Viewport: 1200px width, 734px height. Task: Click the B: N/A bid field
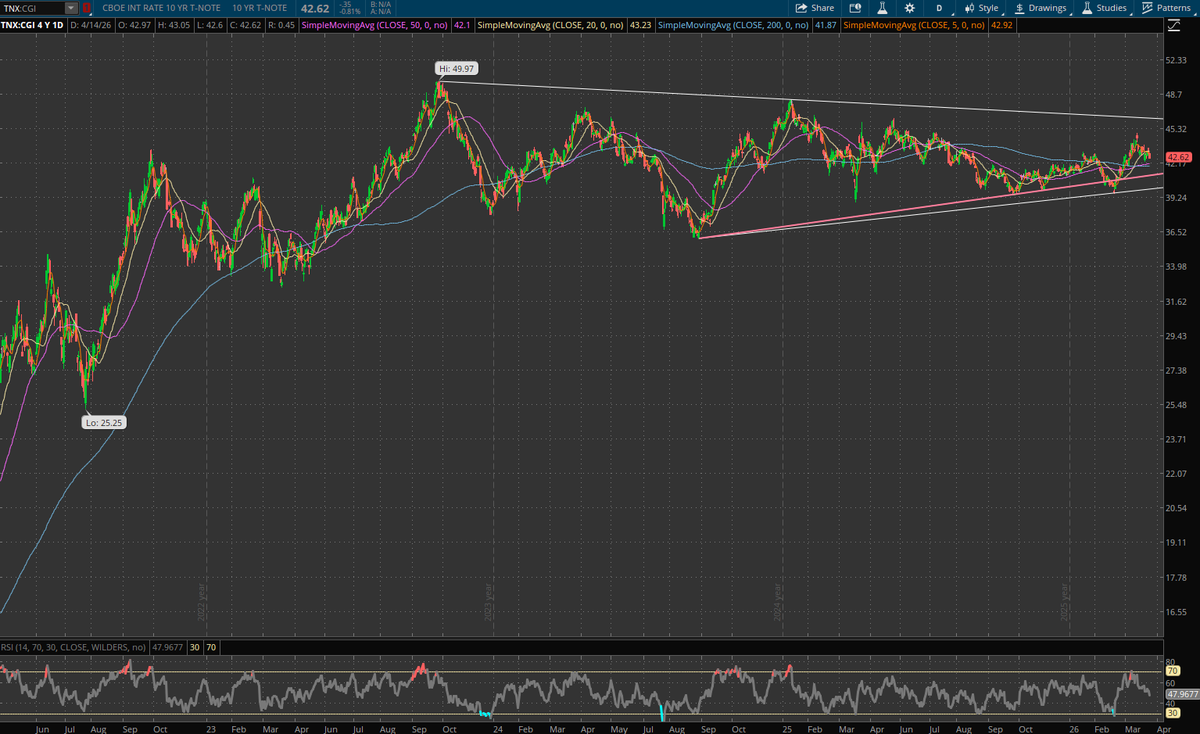pos(382,4)
